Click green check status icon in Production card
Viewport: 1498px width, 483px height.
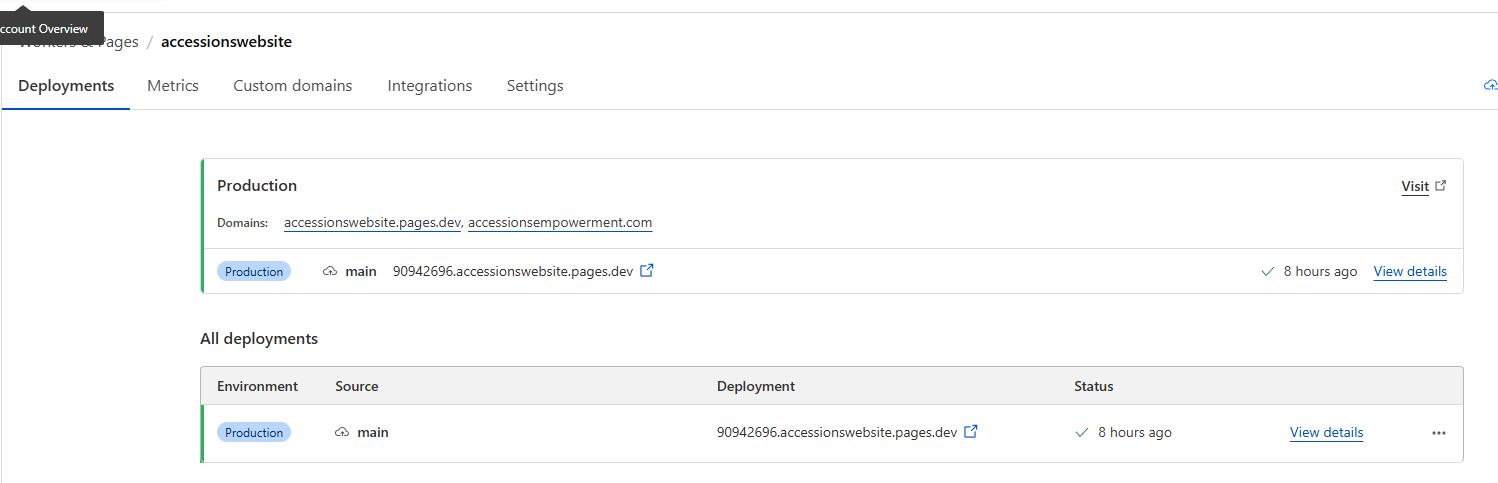pyautogui.click(x=1268, y=272)
